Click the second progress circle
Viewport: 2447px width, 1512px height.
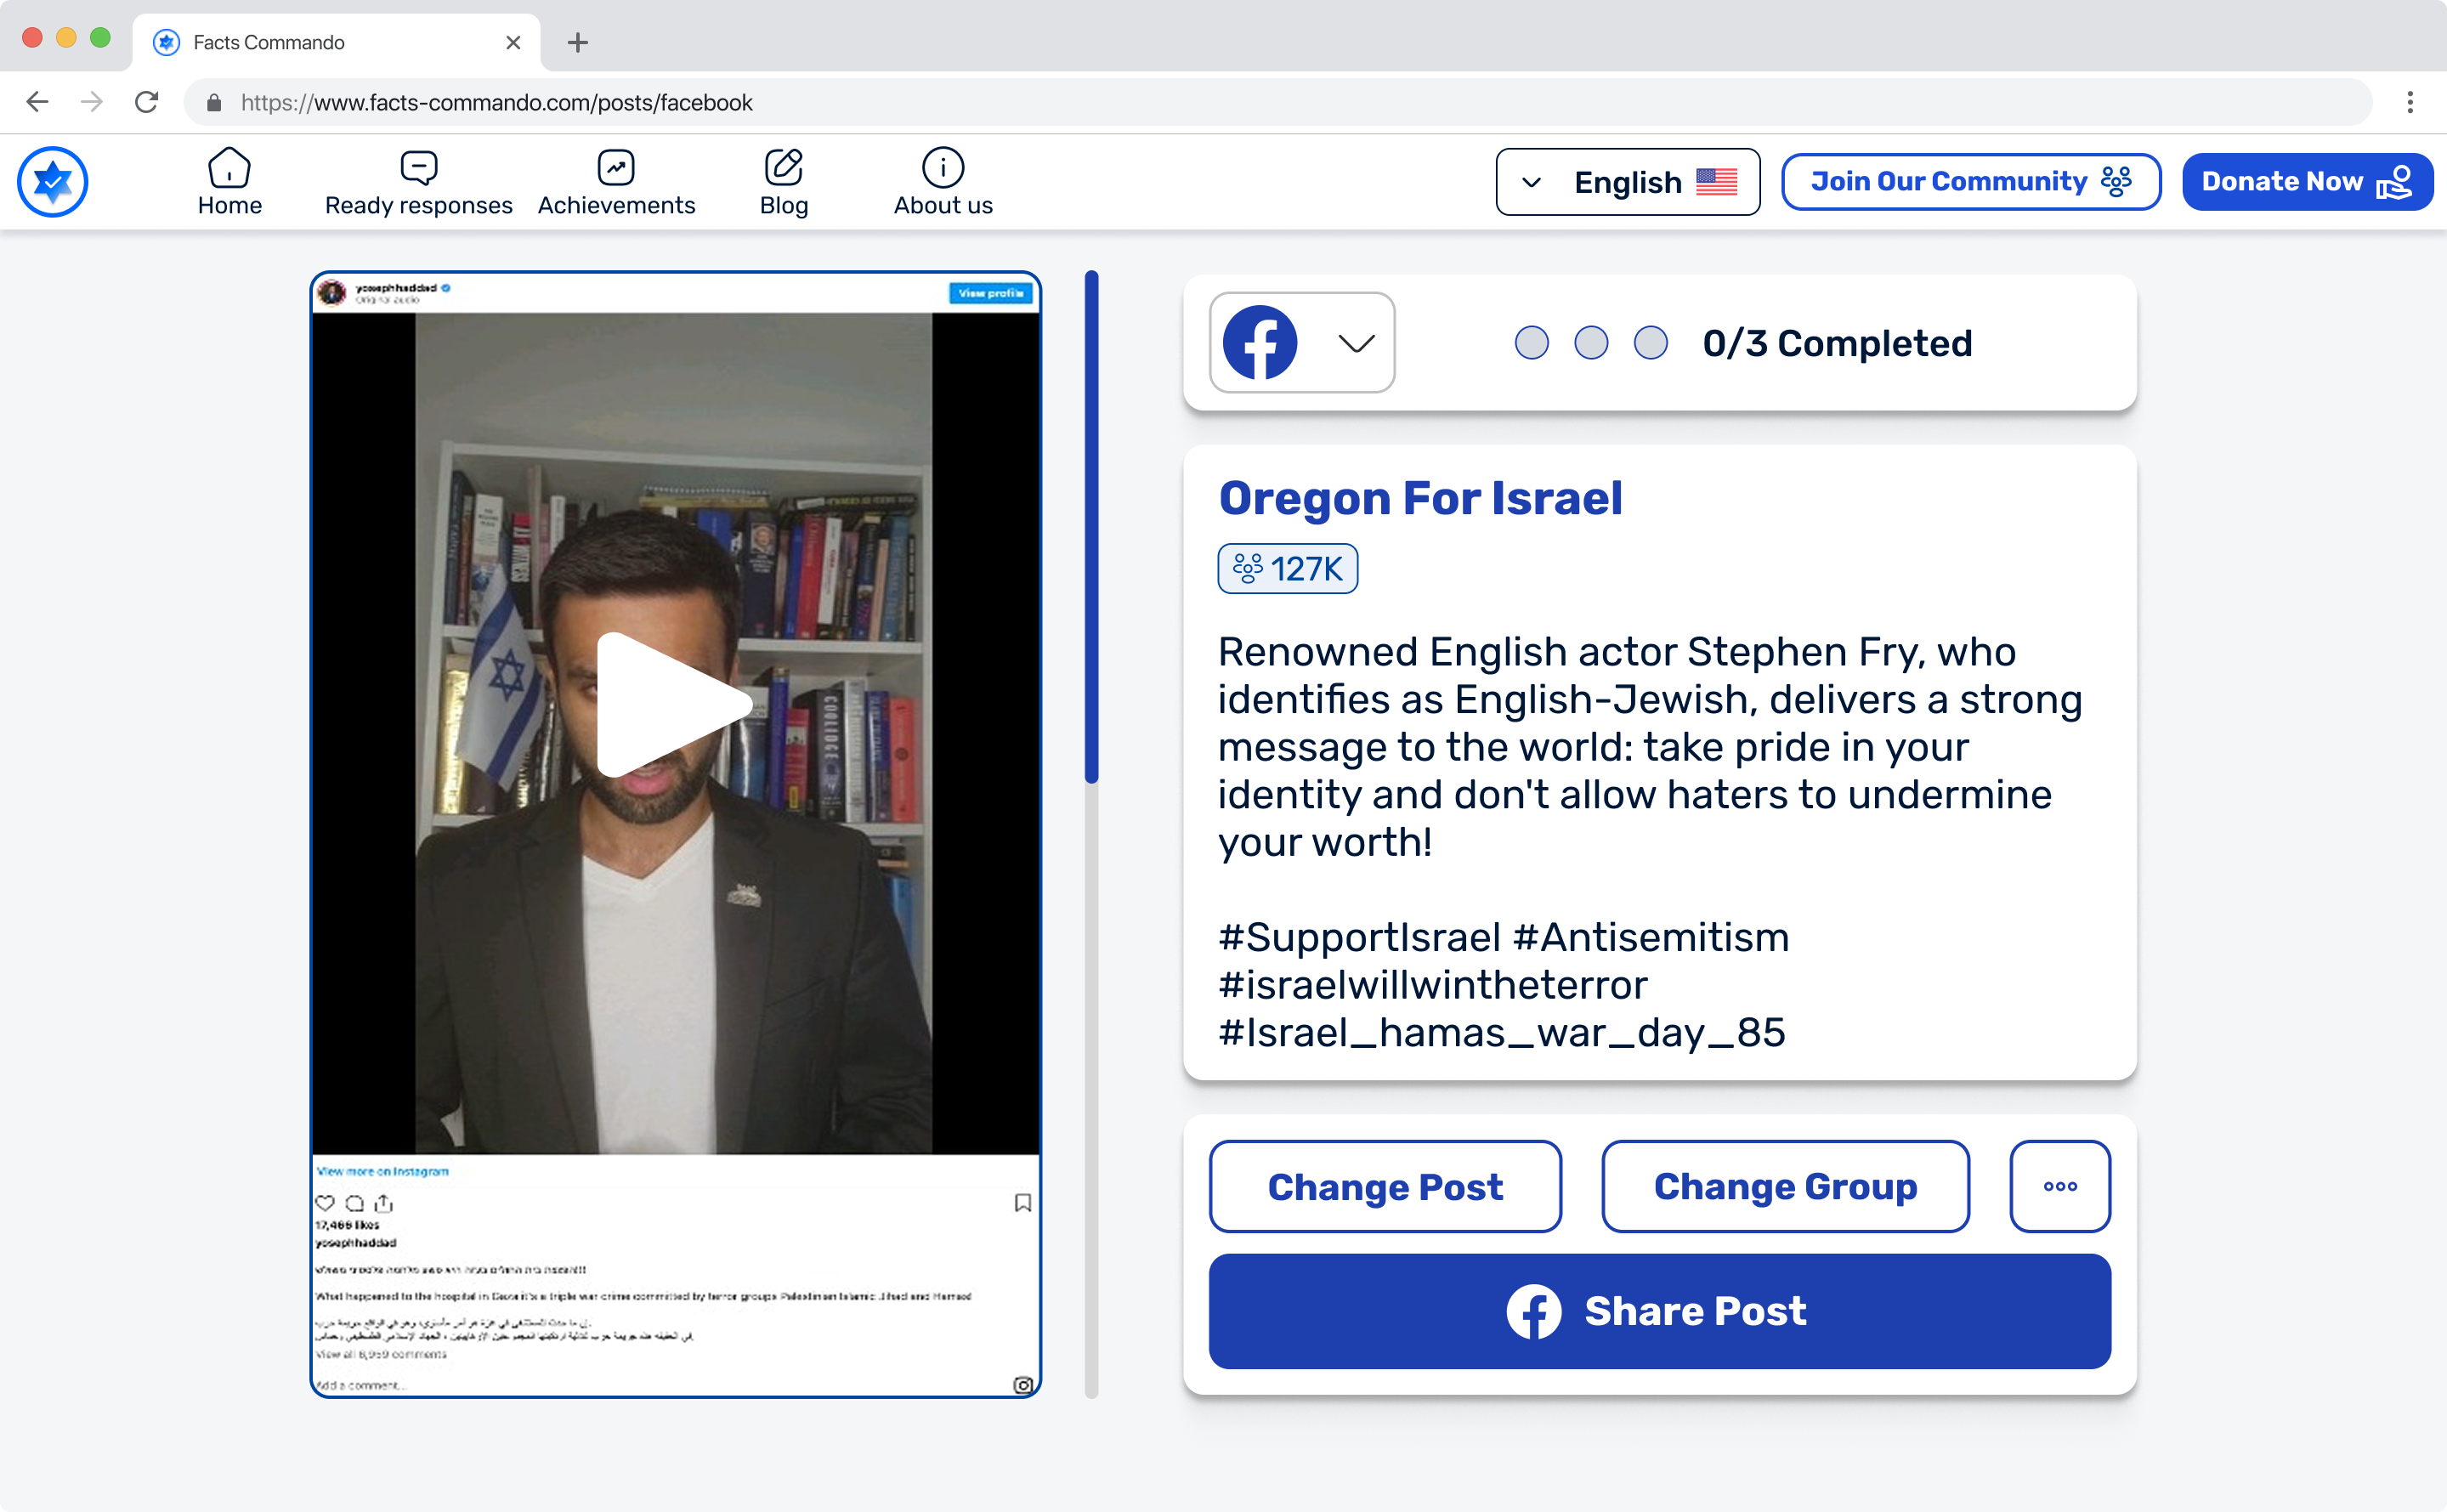1590,343
